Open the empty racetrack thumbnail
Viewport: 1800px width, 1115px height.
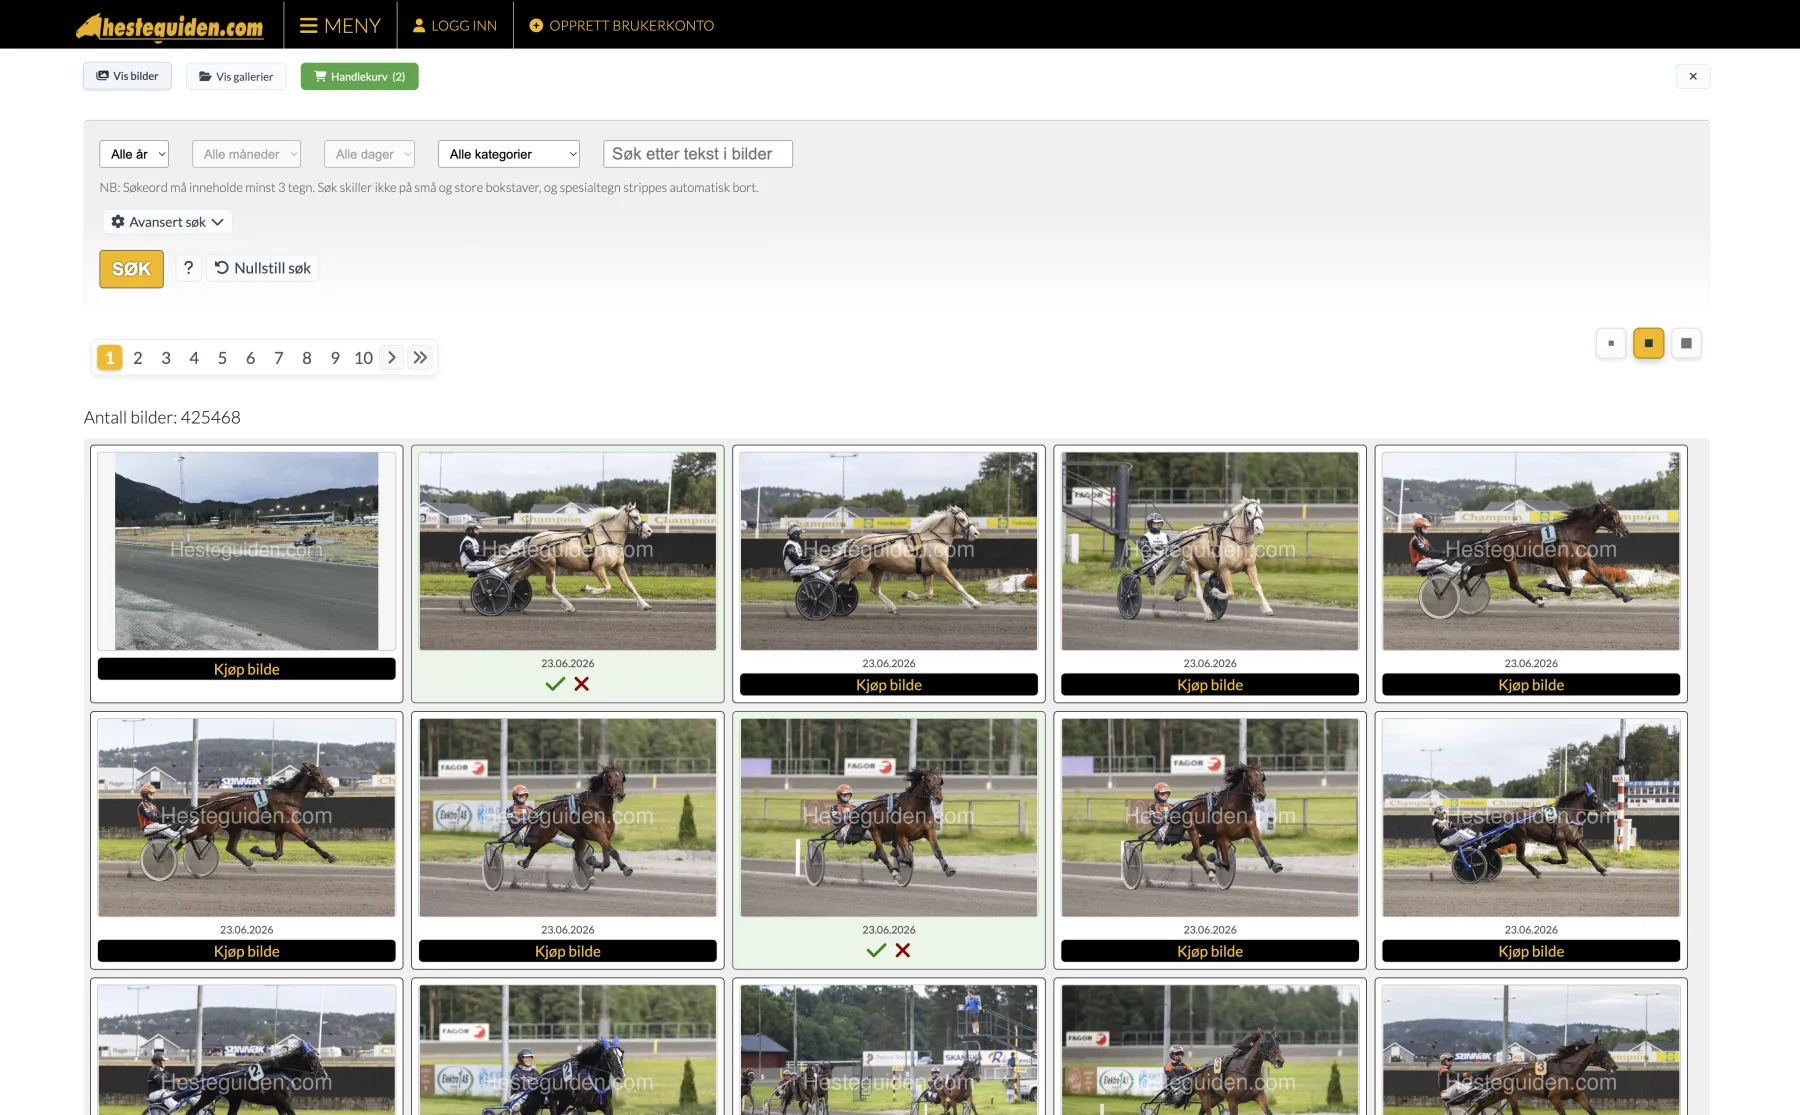(247, 551)
